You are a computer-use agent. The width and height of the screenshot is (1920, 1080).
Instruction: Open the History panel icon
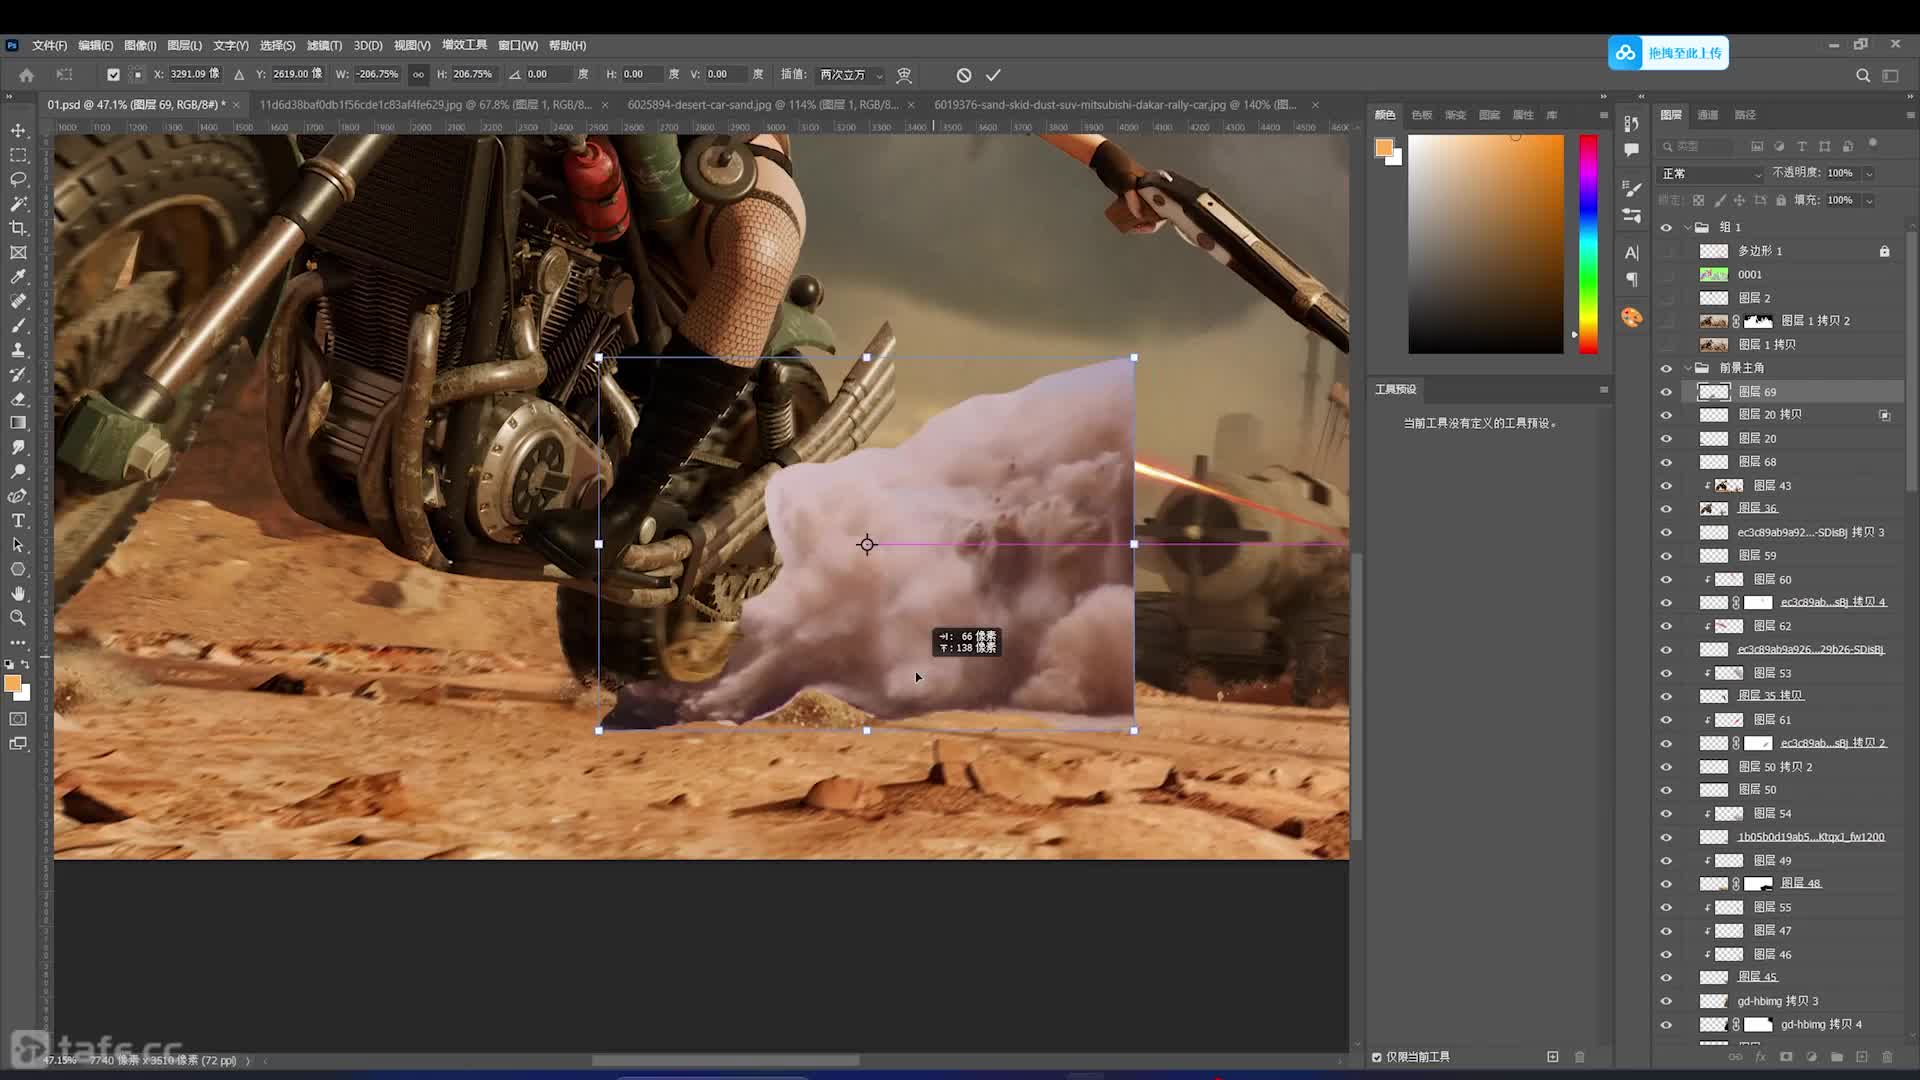(1632, 123)
